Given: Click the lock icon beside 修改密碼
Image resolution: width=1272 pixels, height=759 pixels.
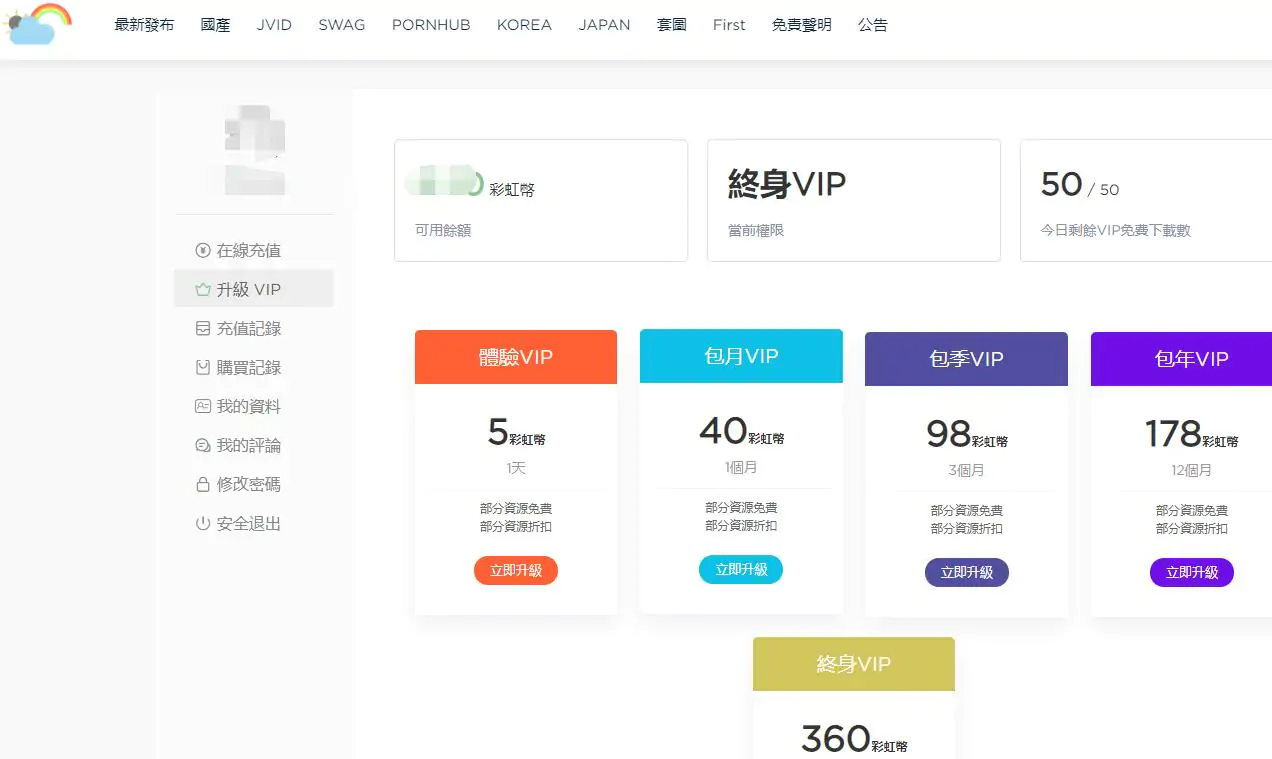Looking at the screenshot, I should 203,485.
